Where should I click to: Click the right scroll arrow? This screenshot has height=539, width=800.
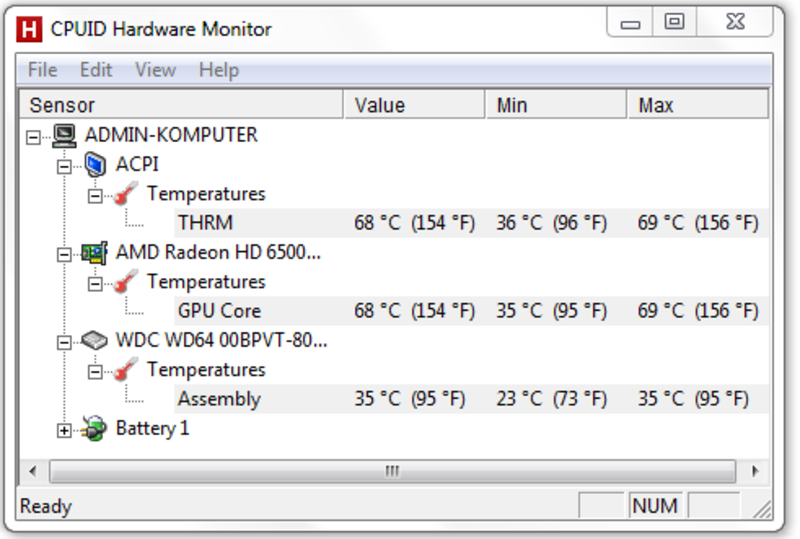click(755, 471)
